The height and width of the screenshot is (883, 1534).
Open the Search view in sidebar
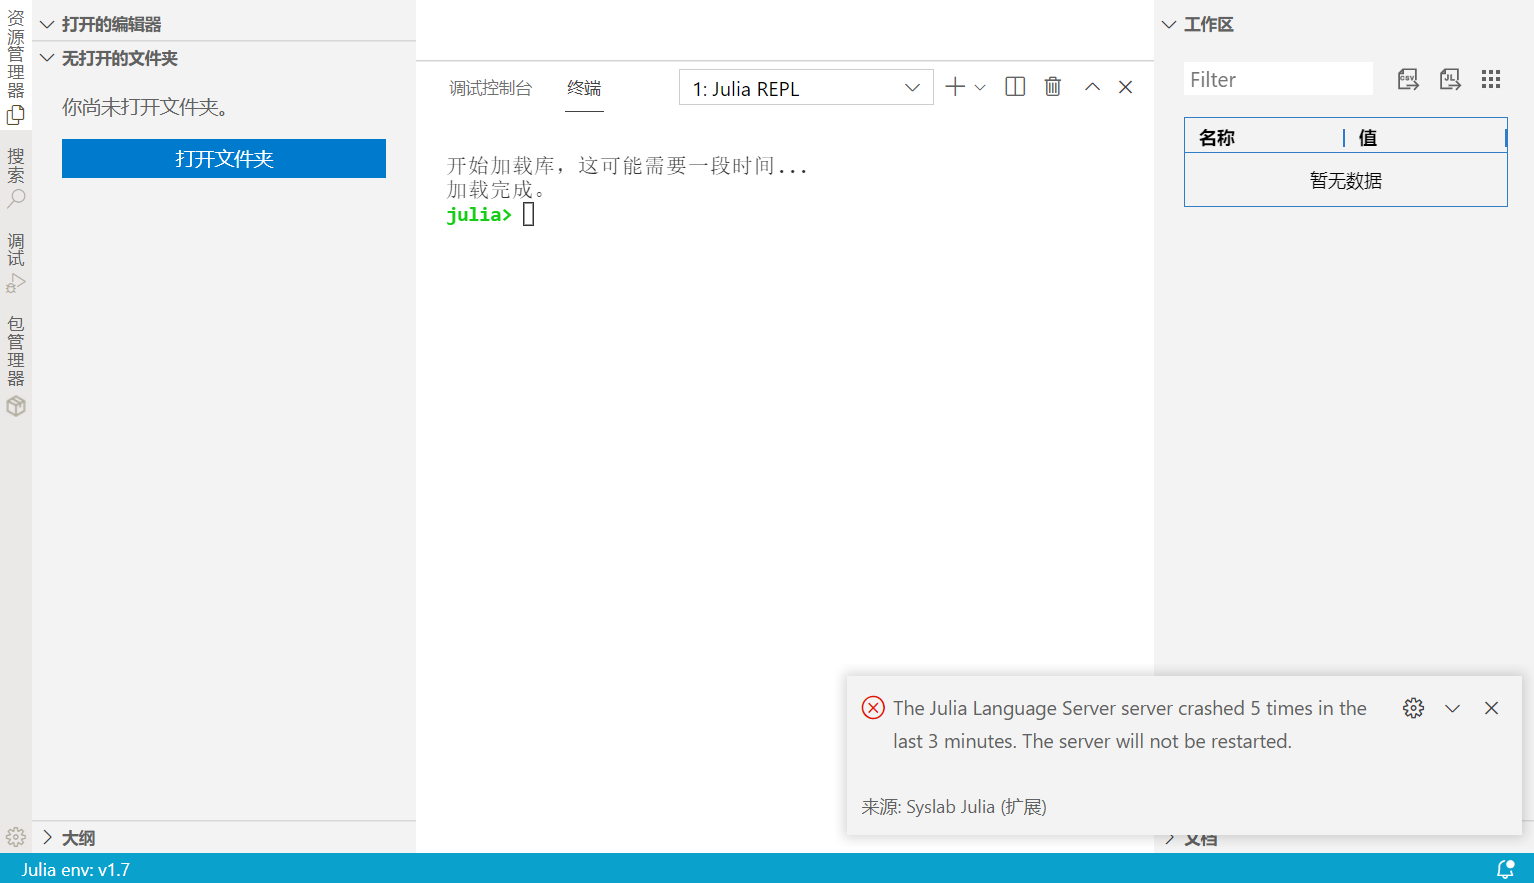[16, 199]
